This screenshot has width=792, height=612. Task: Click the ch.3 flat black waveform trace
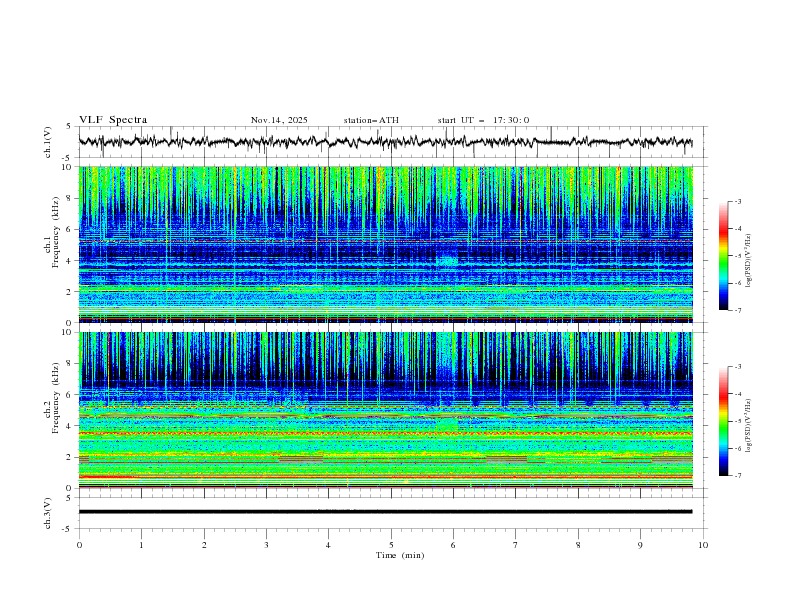pyautogui.click(x=385, y=512)
